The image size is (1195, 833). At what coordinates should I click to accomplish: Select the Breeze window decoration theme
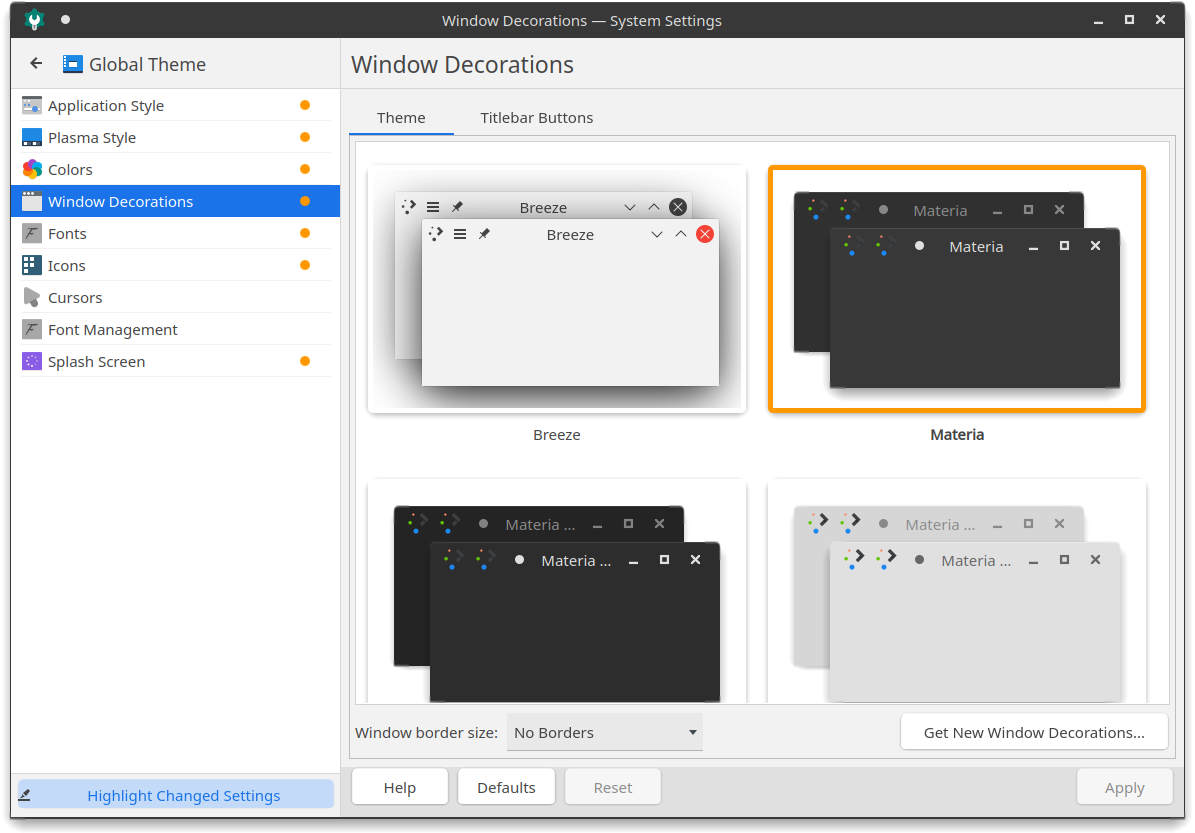[556, 290]
